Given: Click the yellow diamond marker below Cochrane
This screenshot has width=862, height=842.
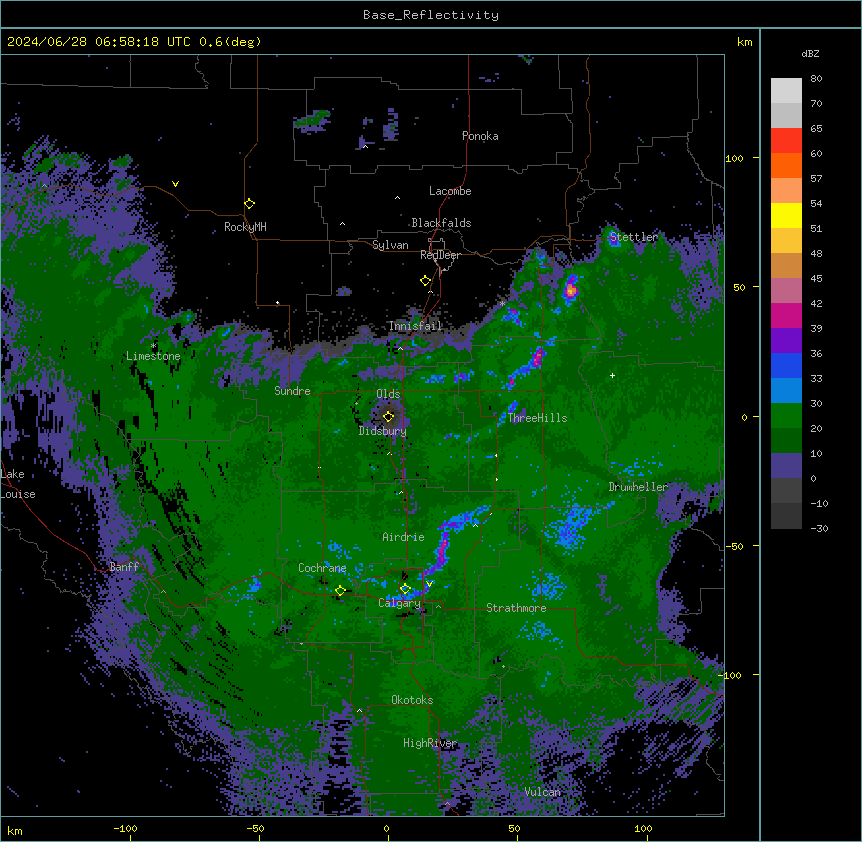Looking at the screenshot, I should coord(340,591).
